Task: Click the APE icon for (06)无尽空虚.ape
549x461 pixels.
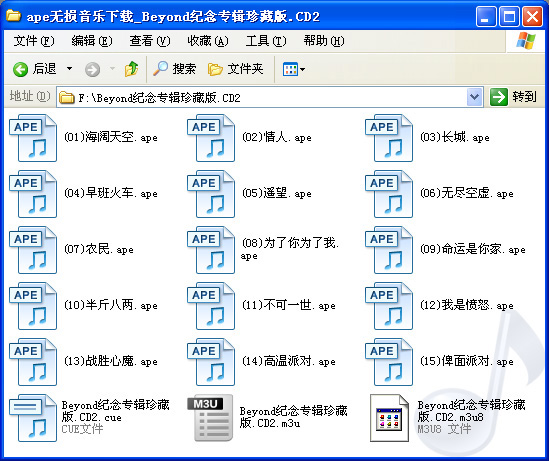Action: (389, 194)
